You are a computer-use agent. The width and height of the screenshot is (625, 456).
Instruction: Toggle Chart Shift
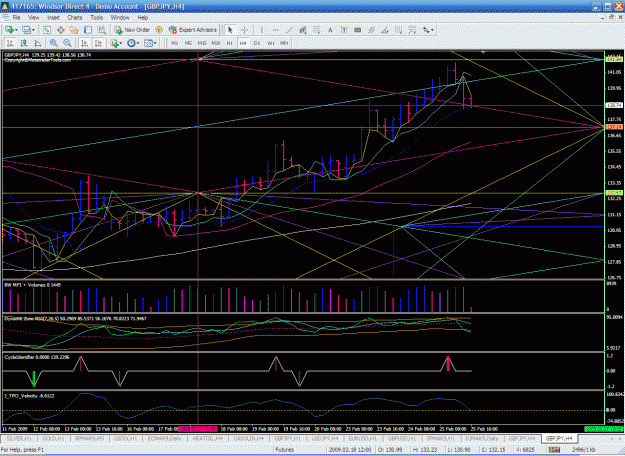98,43
